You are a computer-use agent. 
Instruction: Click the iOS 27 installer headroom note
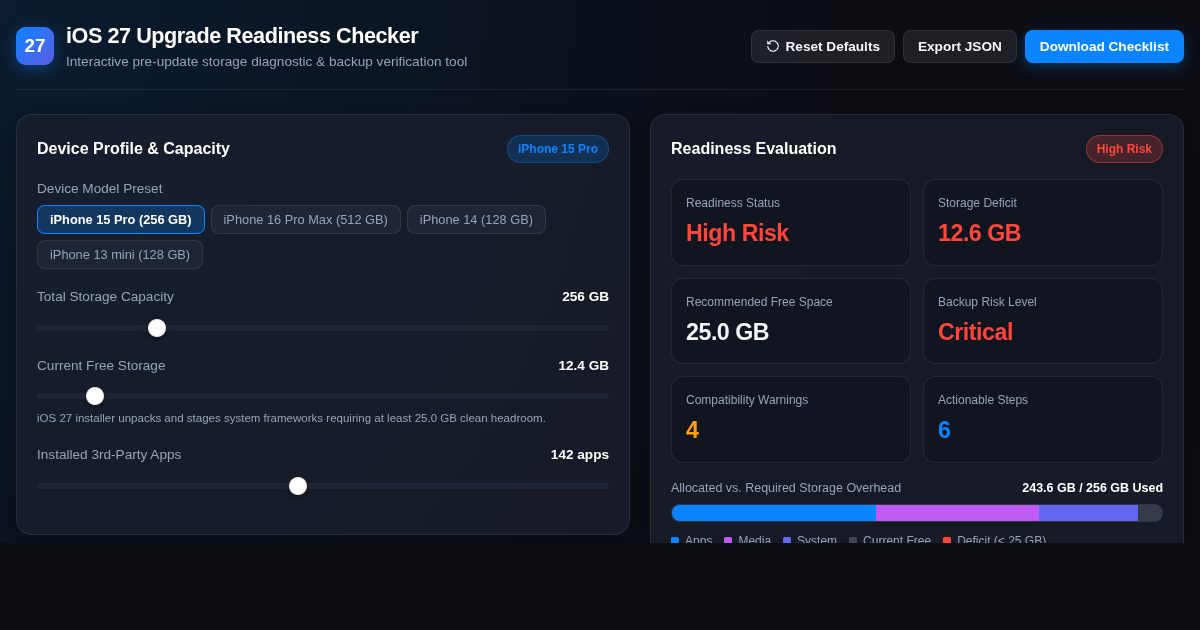[x=291, y=418]
